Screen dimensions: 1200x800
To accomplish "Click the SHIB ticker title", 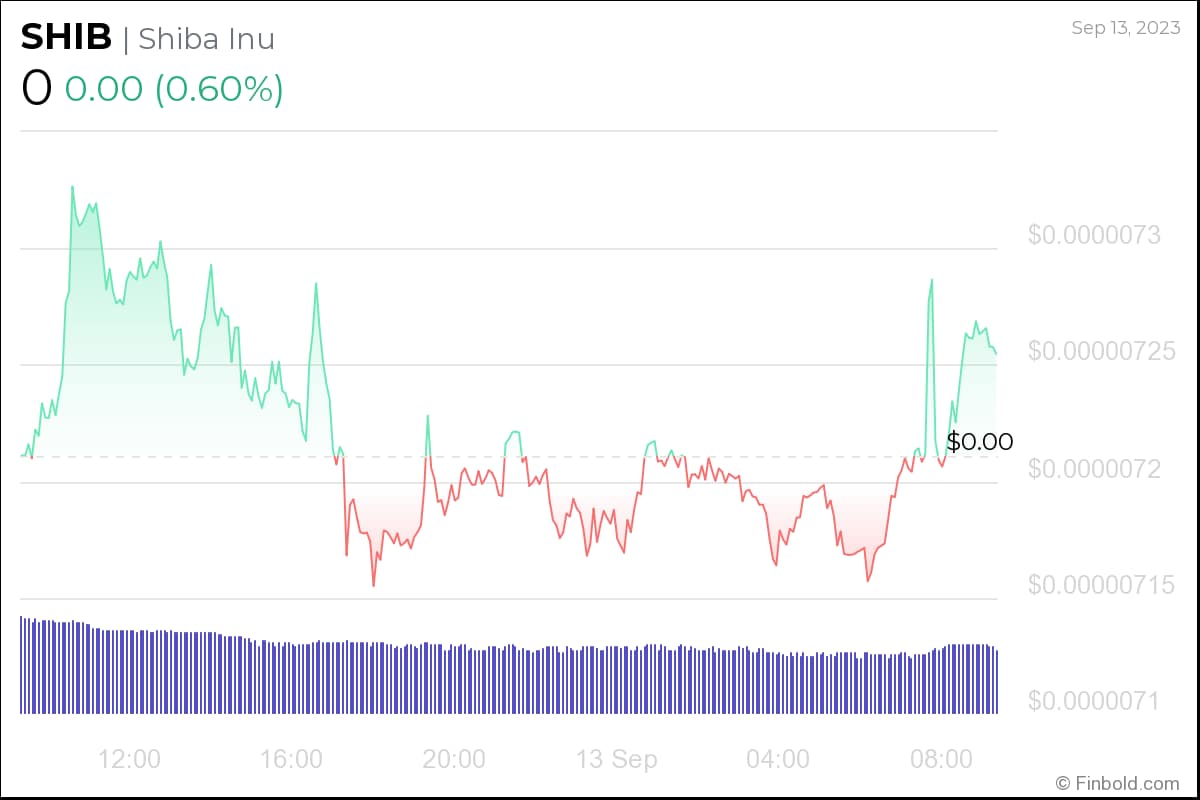I will coord(66,37).
